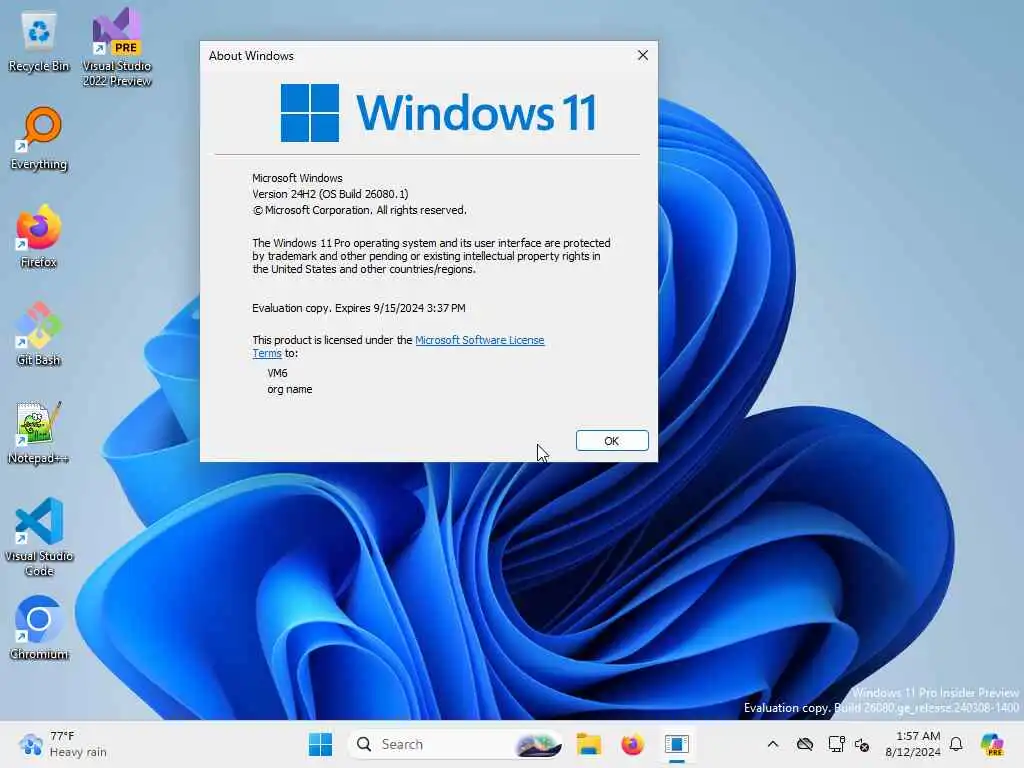Click the taskbar Search box
The image size is (1024, 768).
[456, 744]
